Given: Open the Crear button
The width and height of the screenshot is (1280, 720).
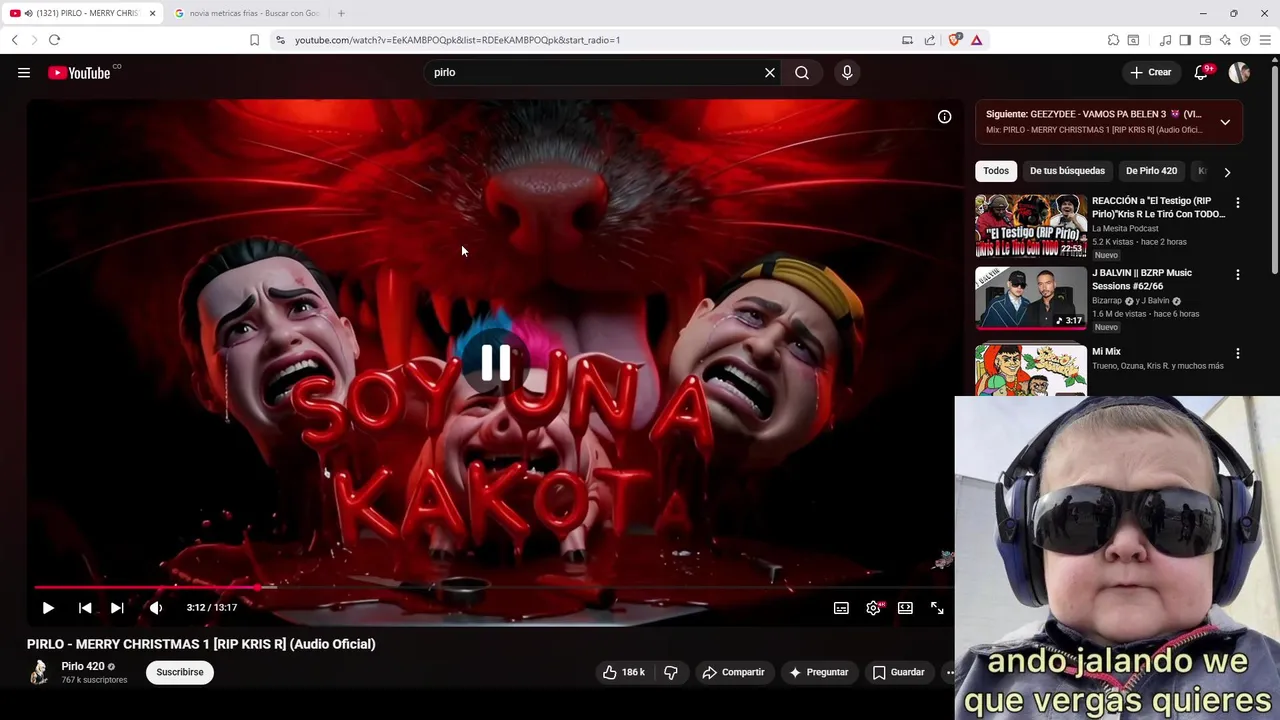Looking at the screenshot, I should click(1151, 72).
